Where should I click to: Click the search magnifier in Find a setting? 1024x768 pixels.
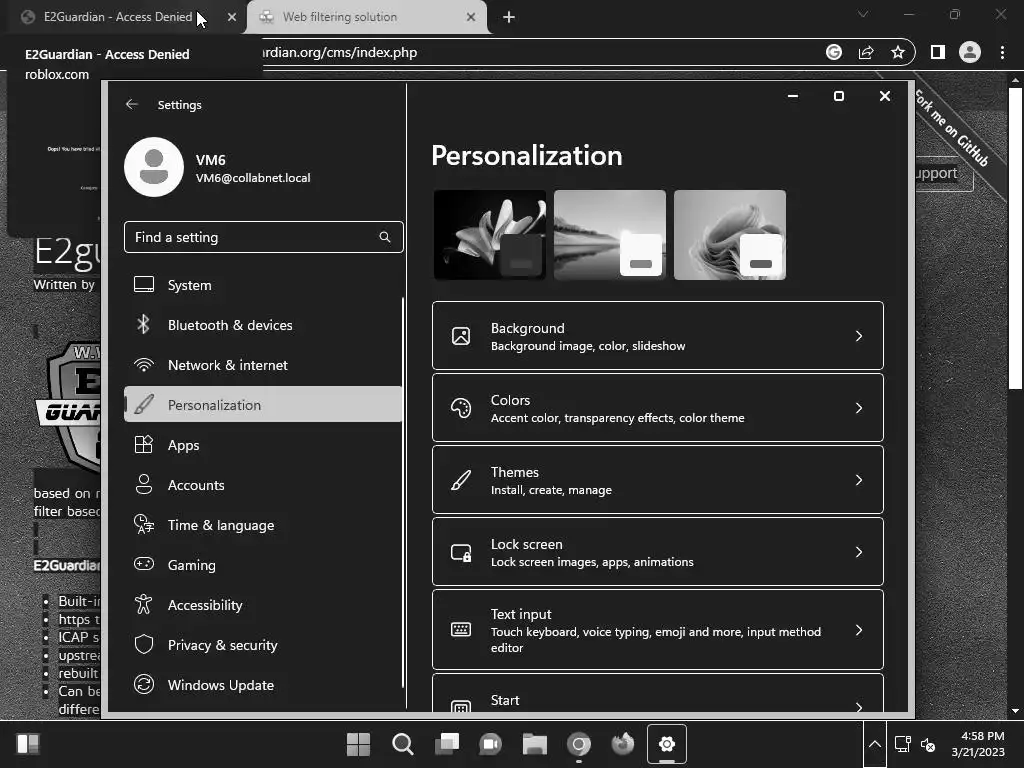point(385,237)
